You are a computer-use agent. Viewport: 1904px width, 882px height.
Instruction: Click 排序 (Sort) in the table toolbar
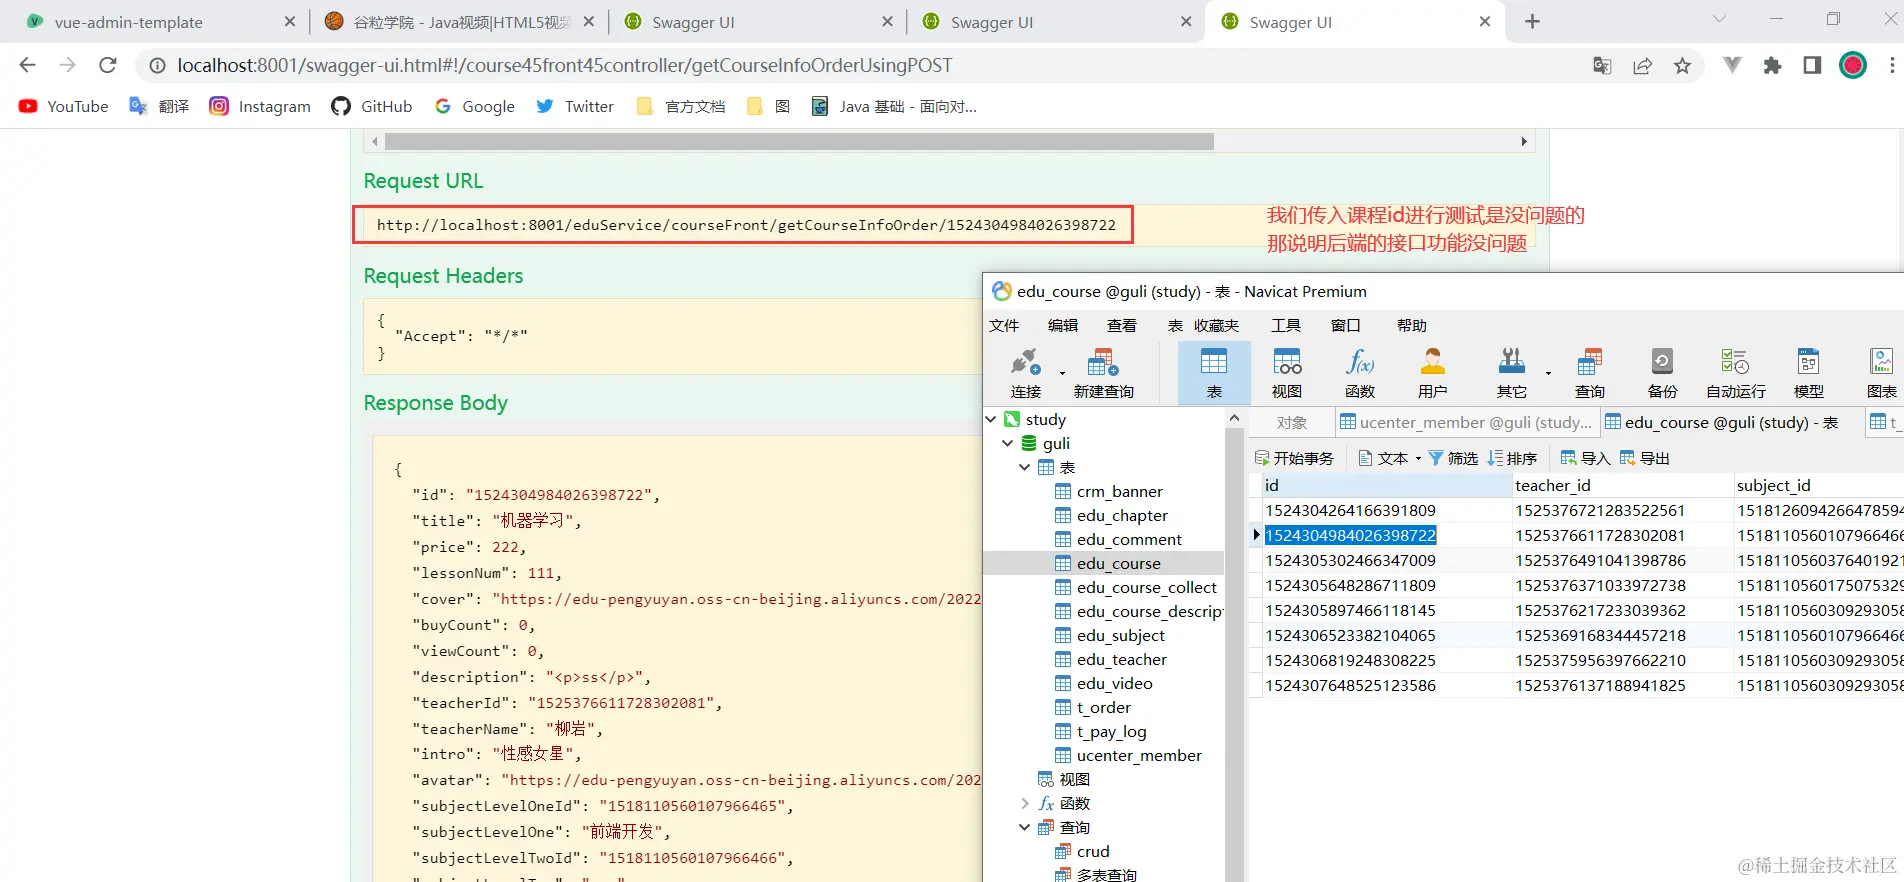tap(1512, 458)
